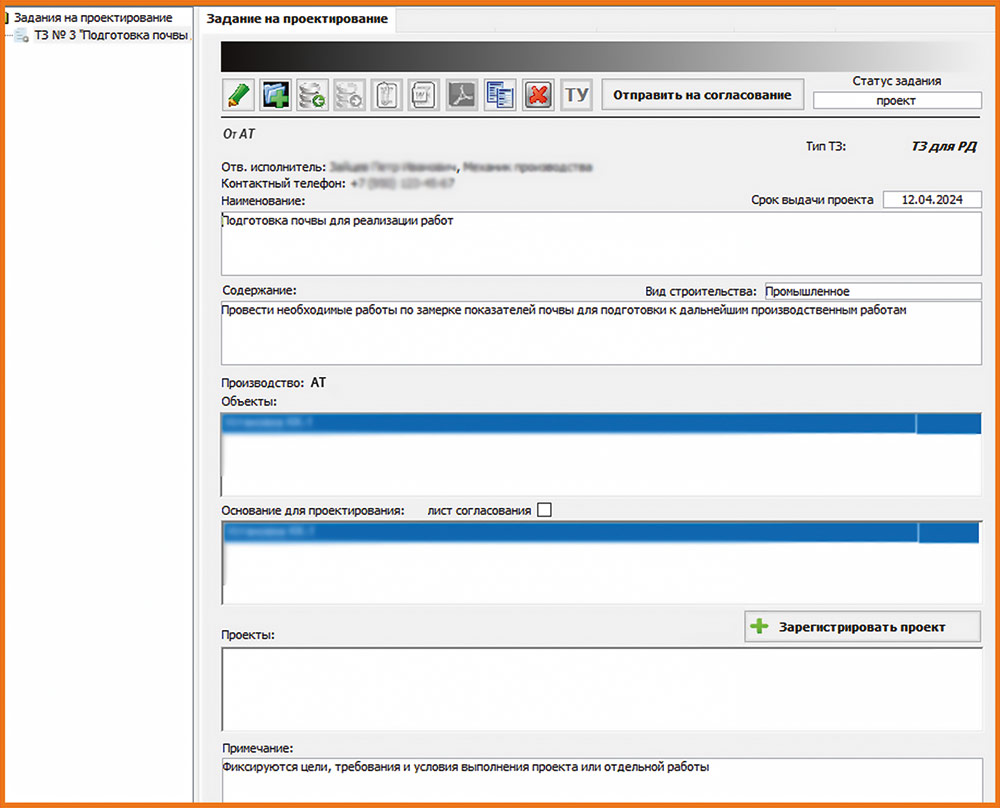This screenshot has width=1000, height=808.
Task: Click the blue document list icon
Action: point(499,95)
